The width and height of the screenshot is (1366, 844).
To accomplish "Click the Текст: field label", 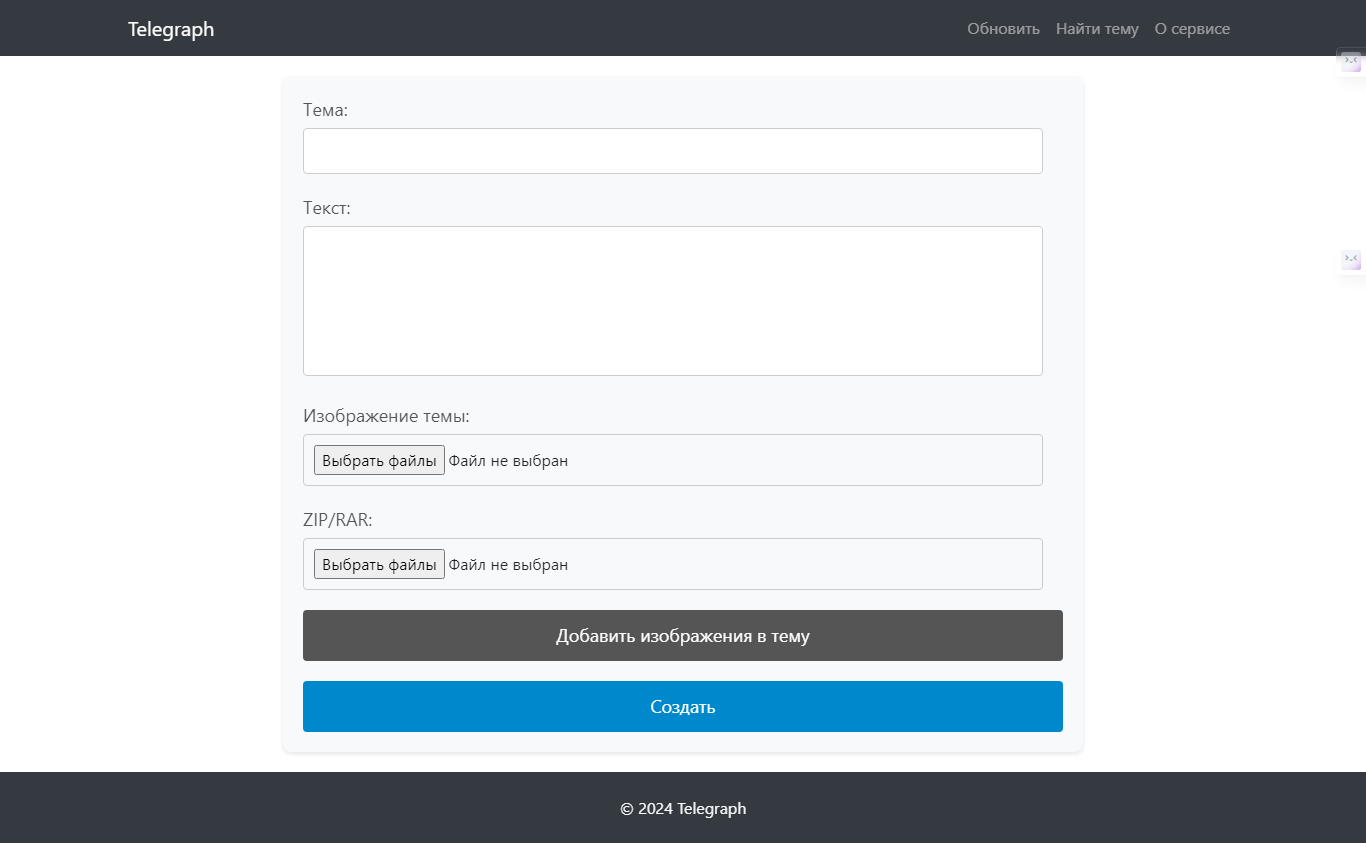I will [327, 208].
